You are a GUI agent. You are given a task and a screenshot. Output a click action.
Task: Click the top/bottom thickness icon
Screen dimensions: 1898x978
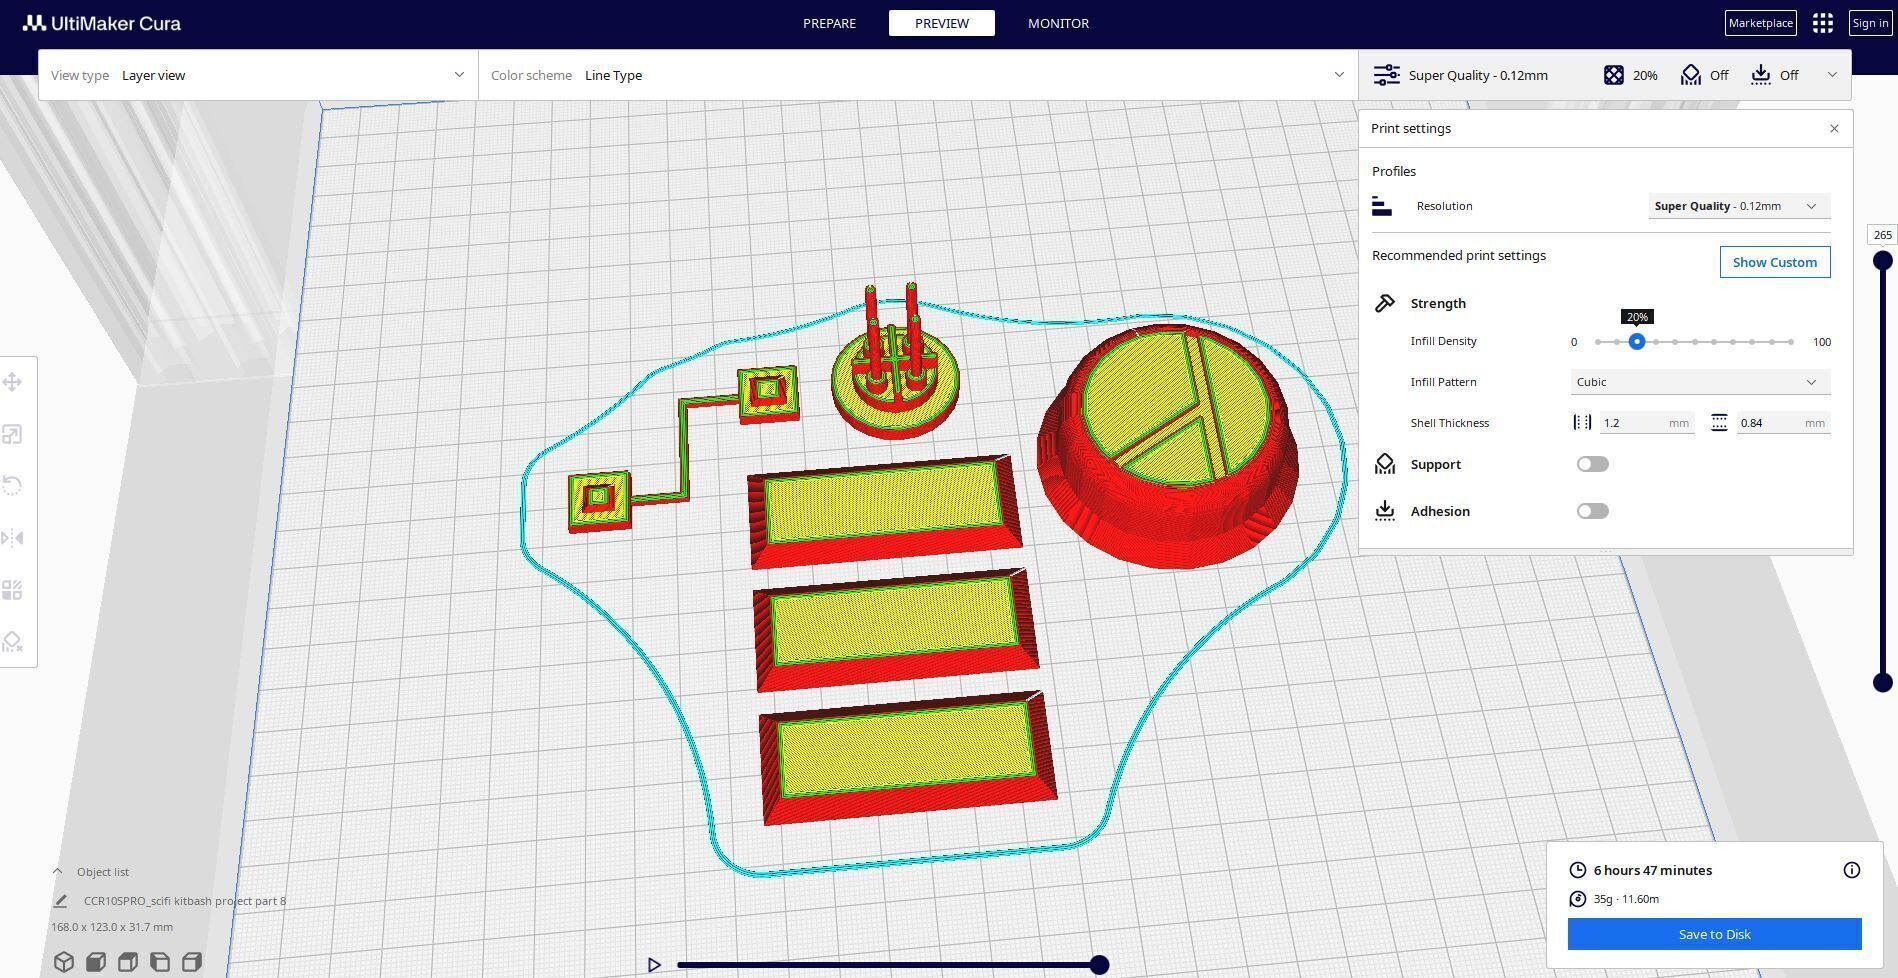coord(1719,423)
